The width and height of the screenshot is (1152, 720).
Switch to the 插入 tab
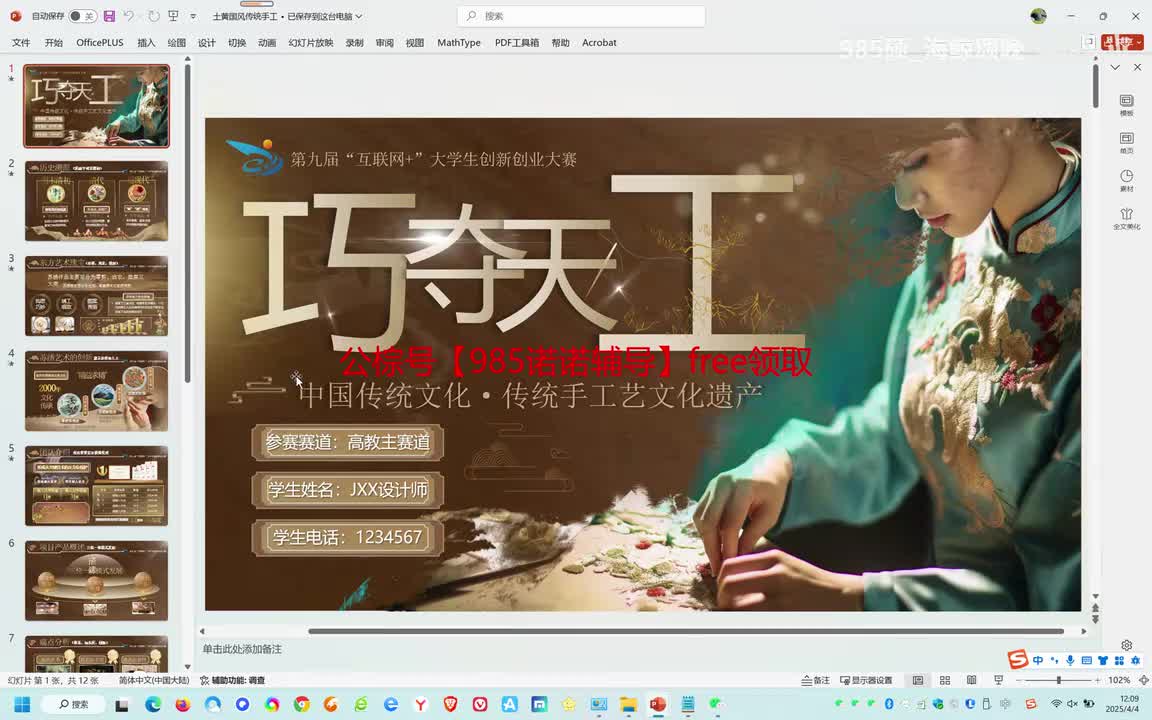pyautogui.click(x=146, y=43)
